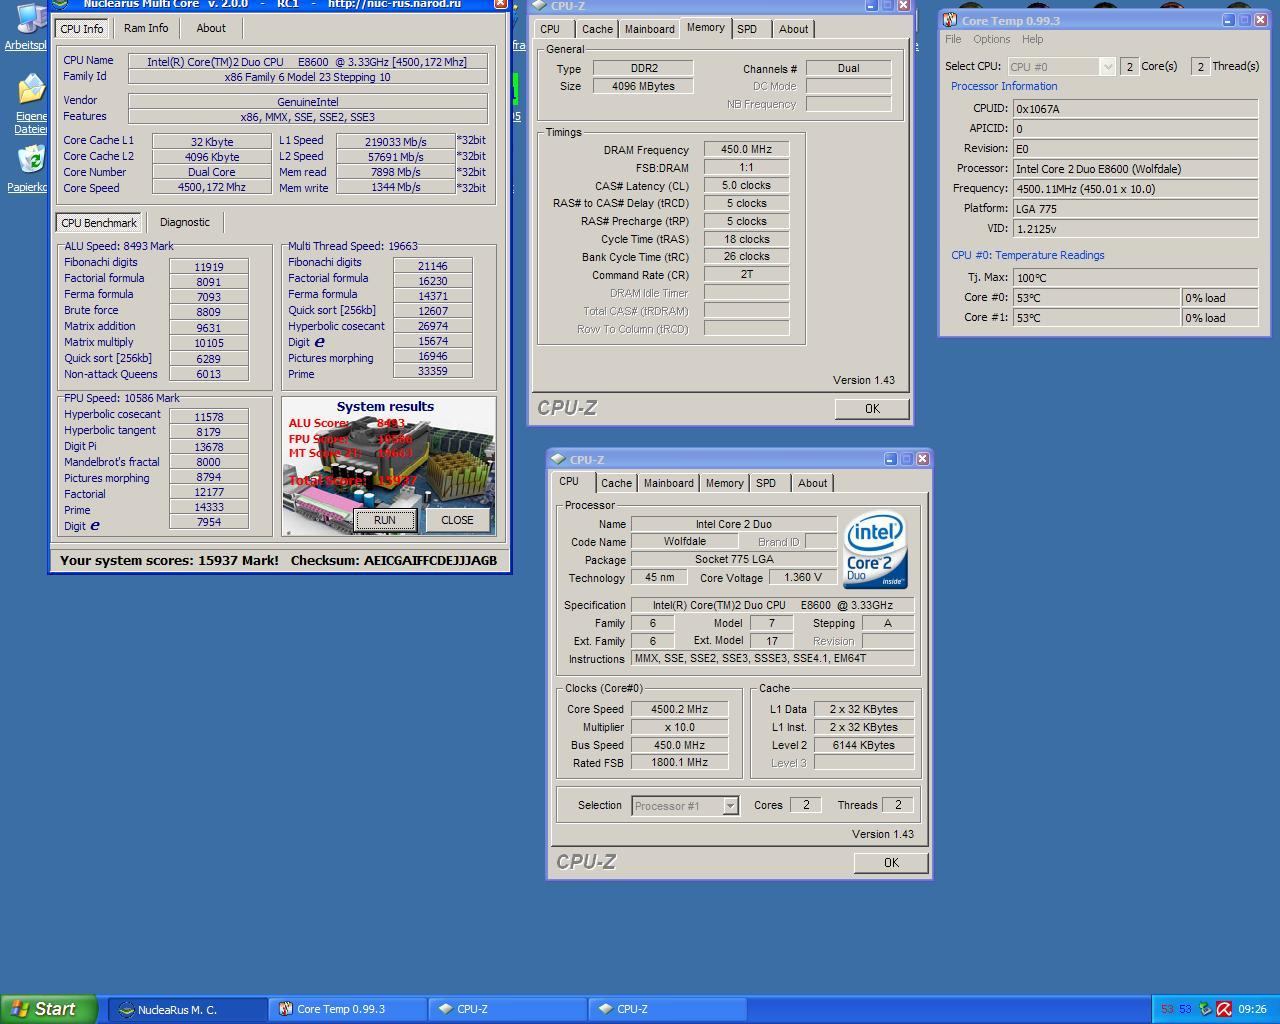The width and height of the screenshot is (1280, 1024).
Task: Click the Tj. Max 100°C field
Action: 1135,277
